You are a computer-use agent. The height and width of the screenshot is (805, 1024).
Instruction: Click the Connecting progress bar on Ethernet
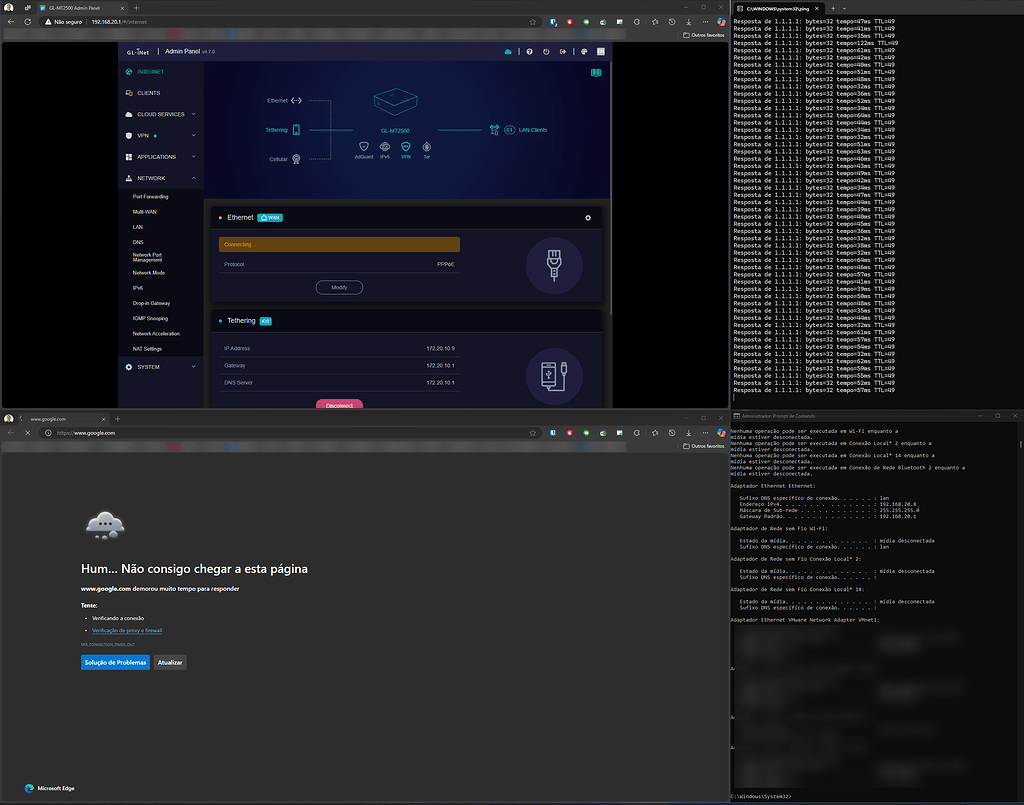[x=337, y=244]
